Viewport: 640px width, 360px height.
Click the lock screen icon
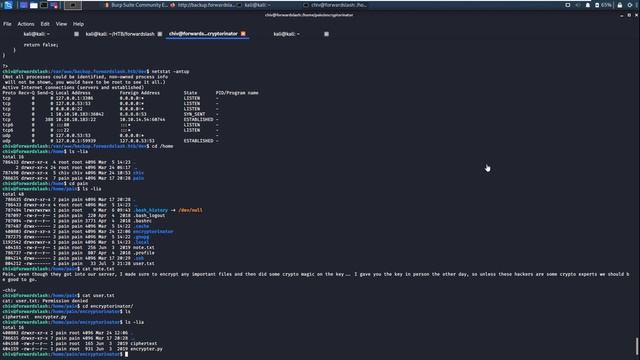click(620, 5)
